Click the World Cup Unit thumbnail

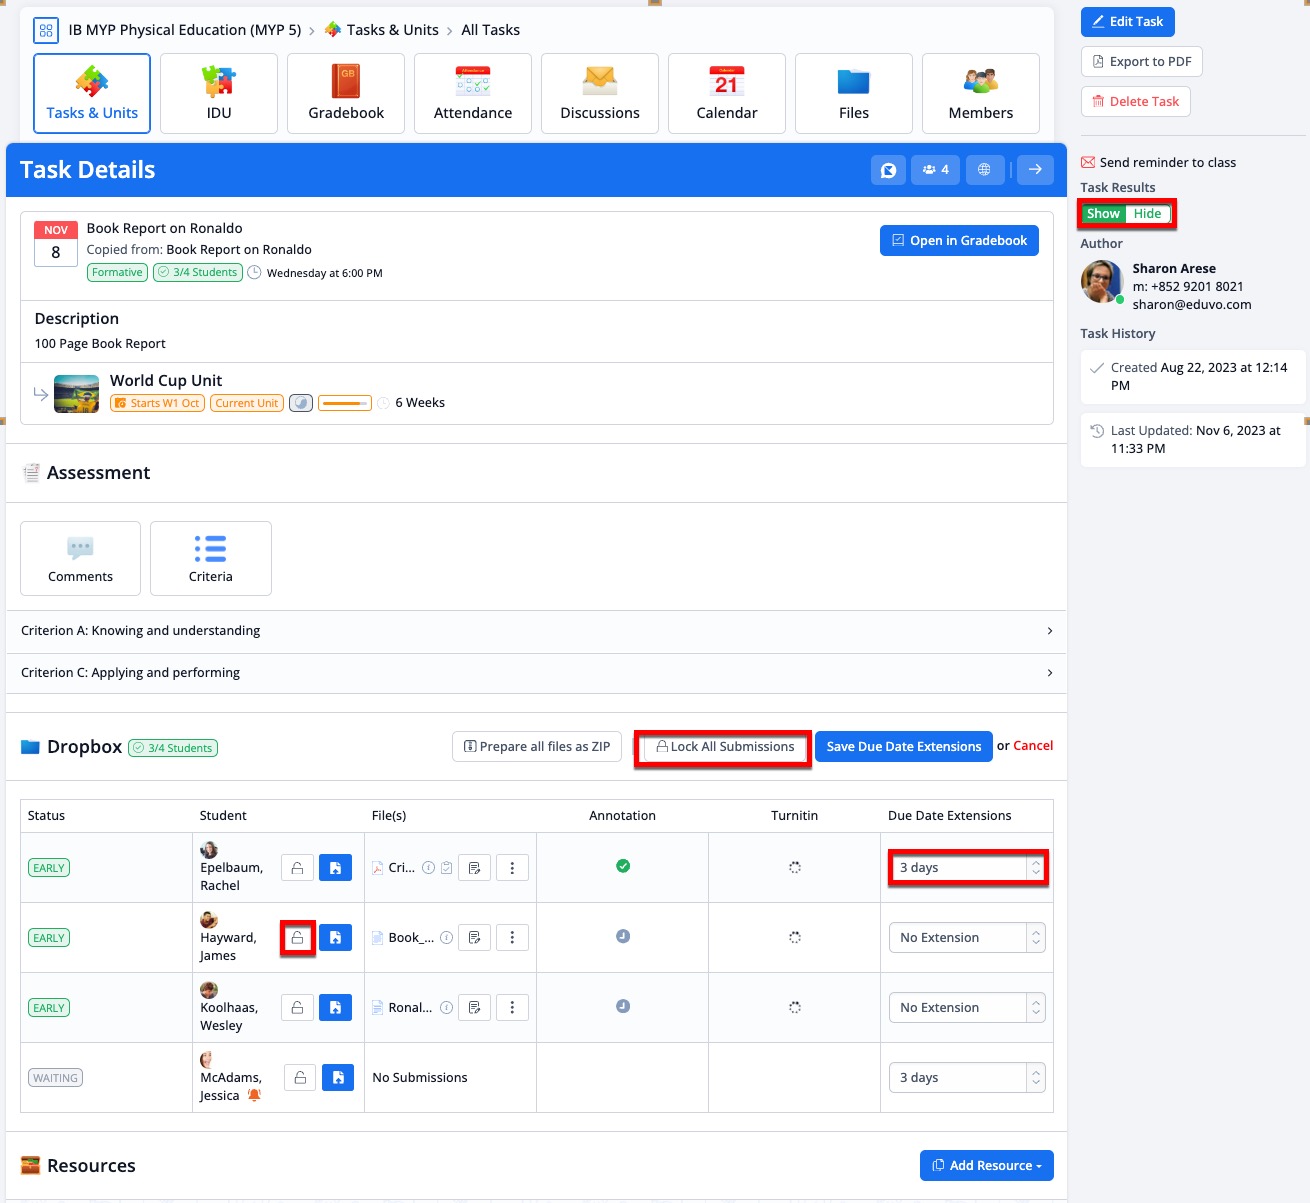76,394
